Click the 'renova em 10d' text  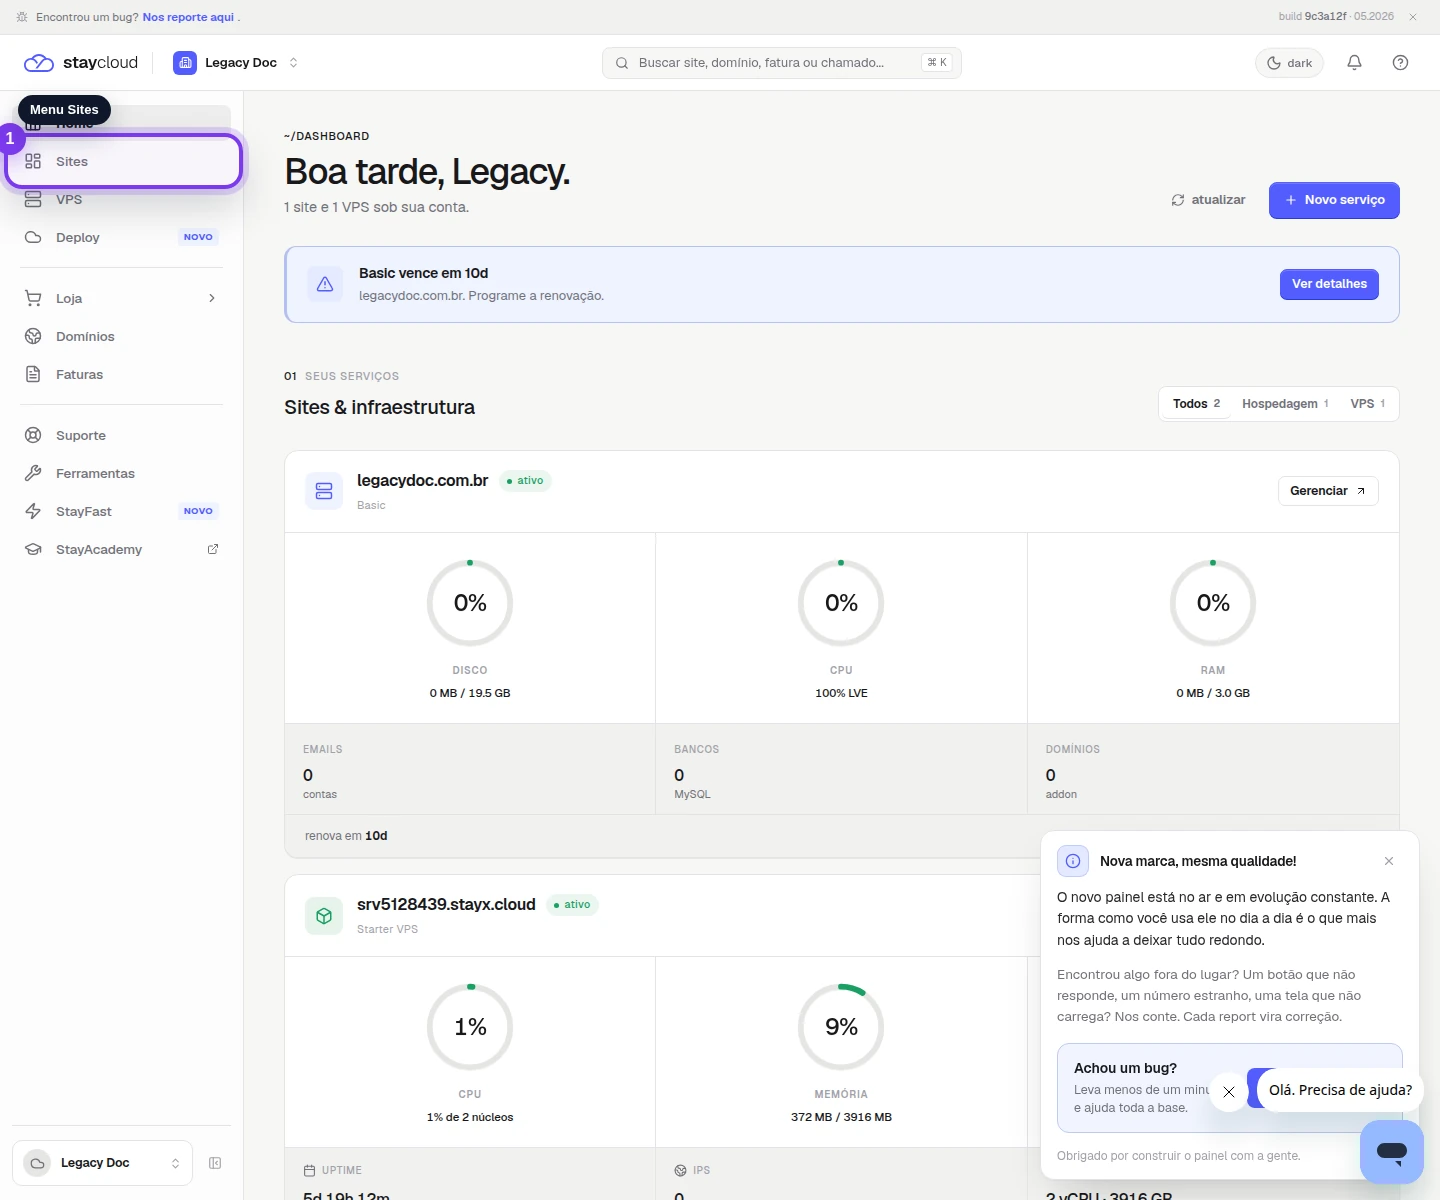(x=346, y=836)
